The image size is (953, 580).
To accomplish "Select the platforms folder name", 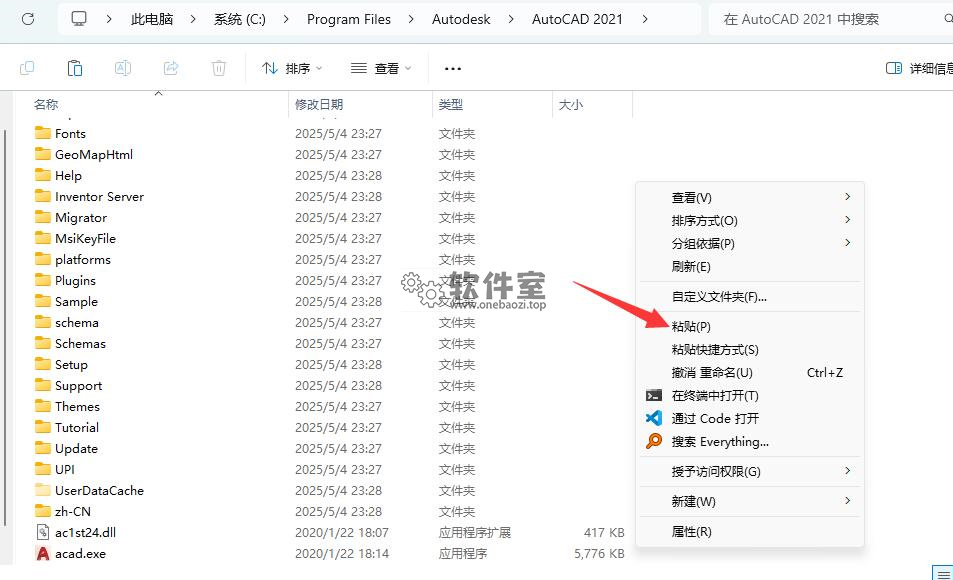I will (83, 260).
